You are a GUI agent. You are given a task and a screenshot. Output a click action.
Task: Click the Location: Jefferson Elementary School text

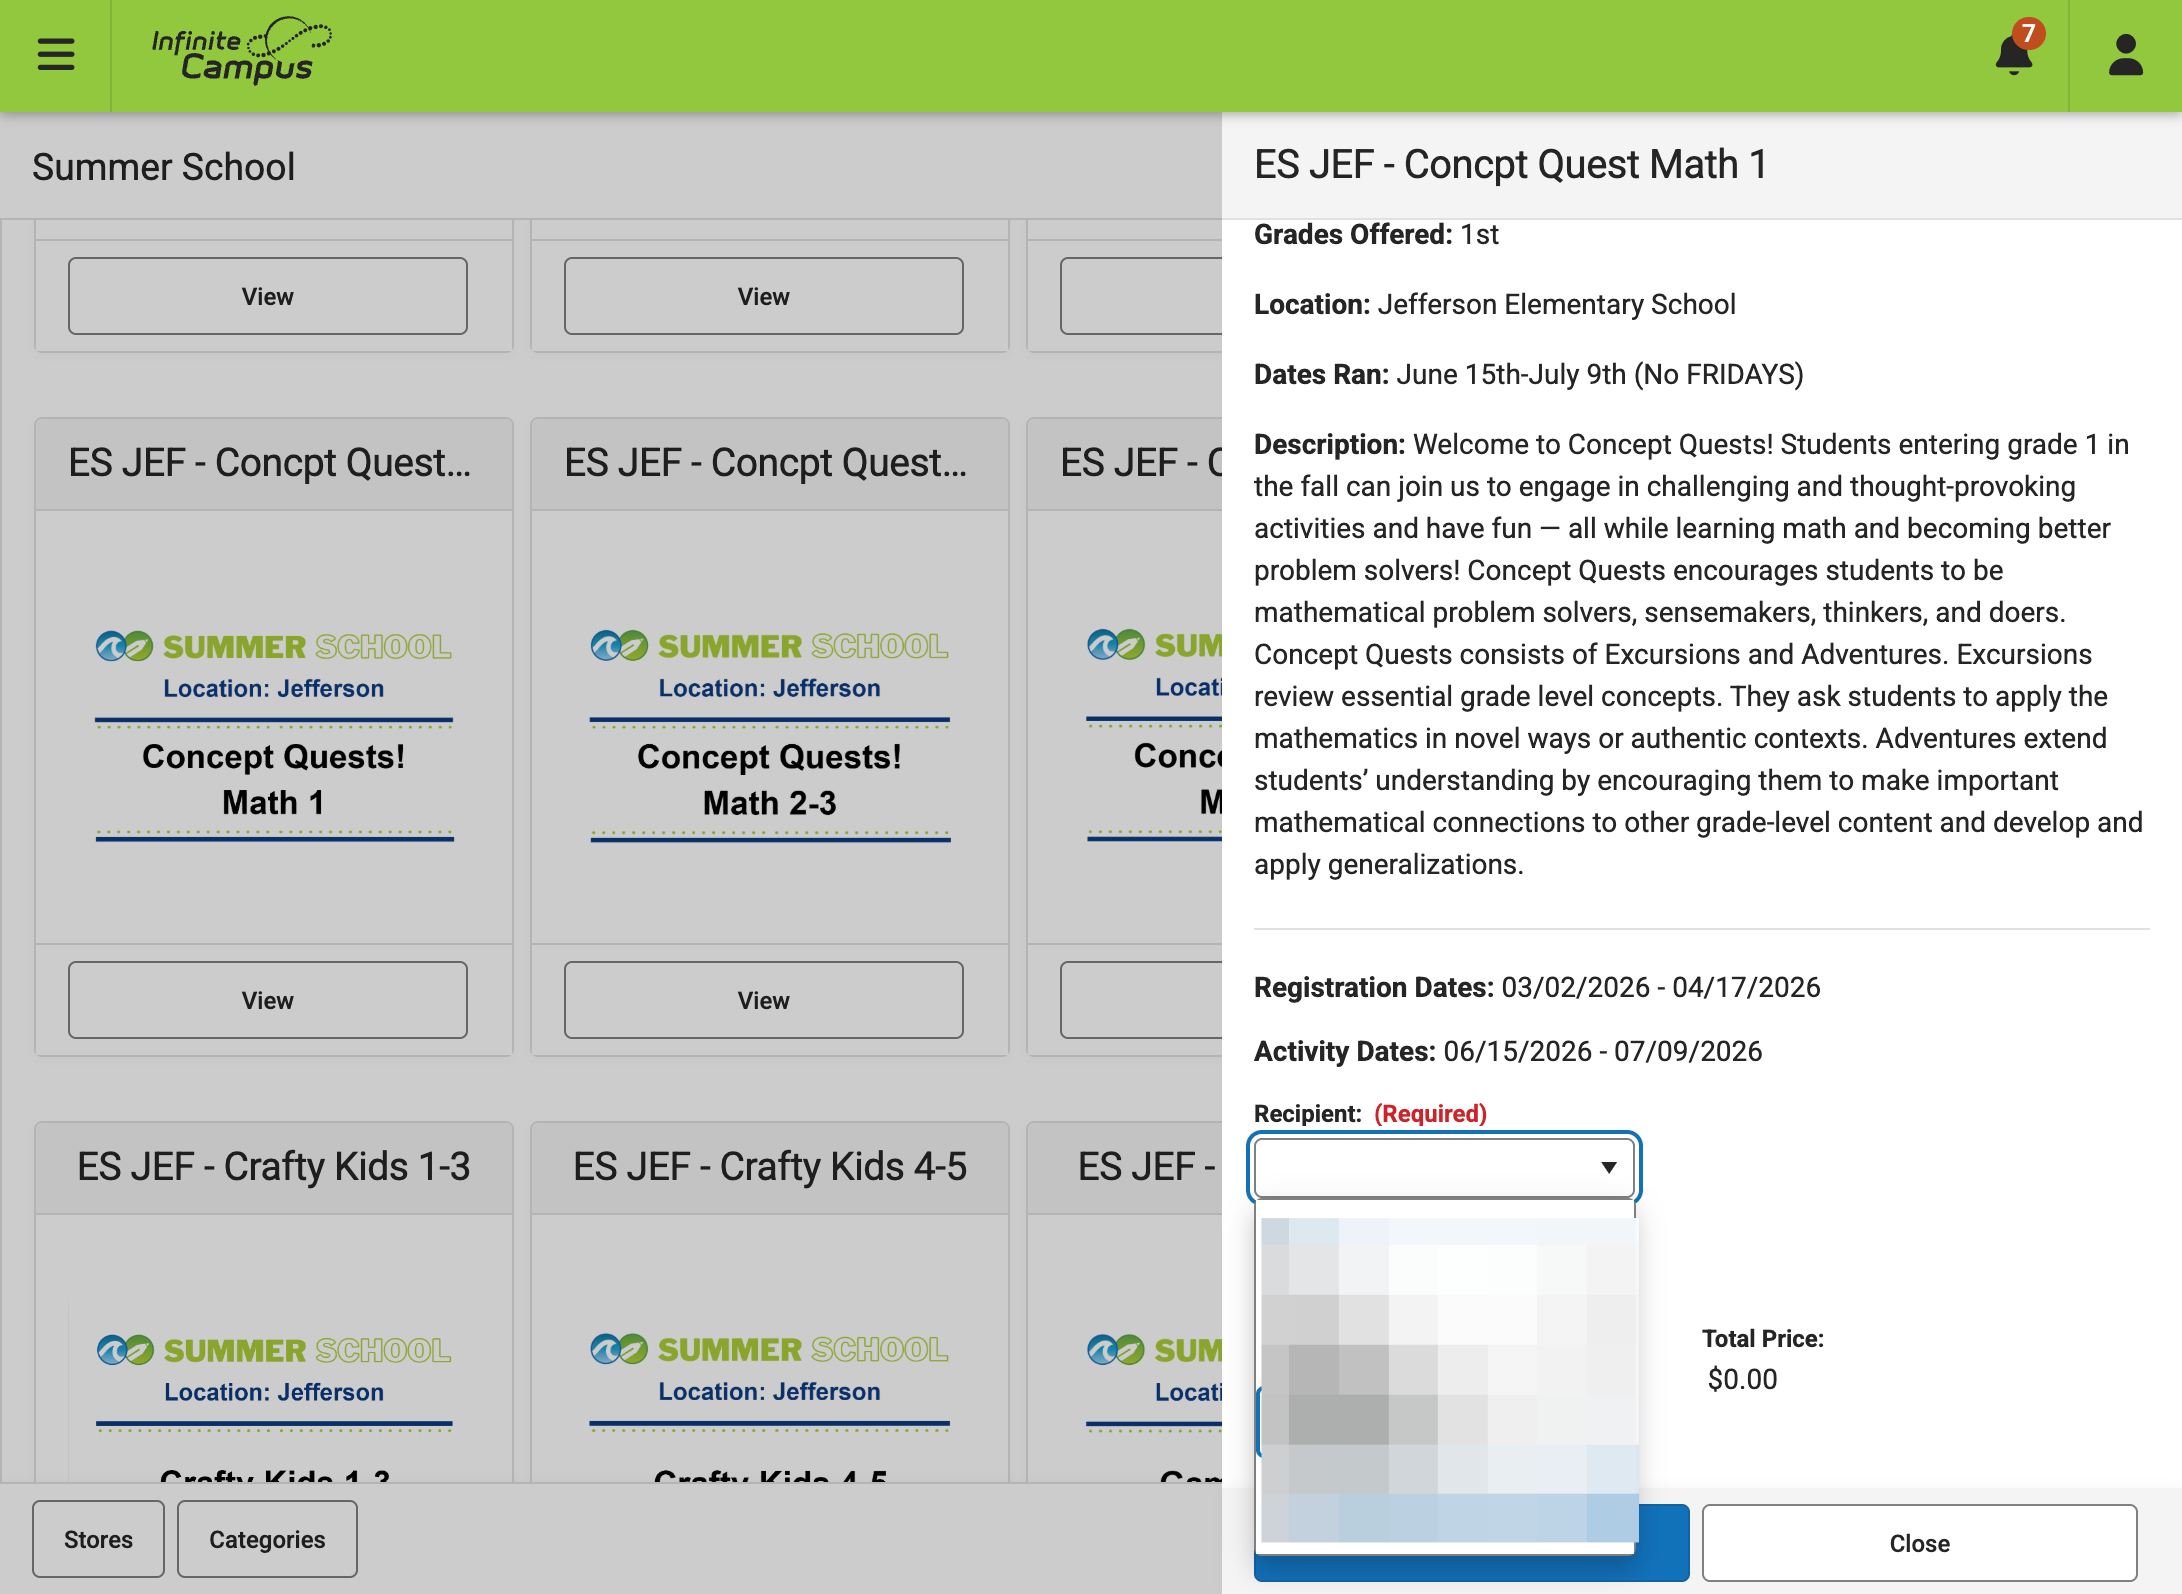1495,304
